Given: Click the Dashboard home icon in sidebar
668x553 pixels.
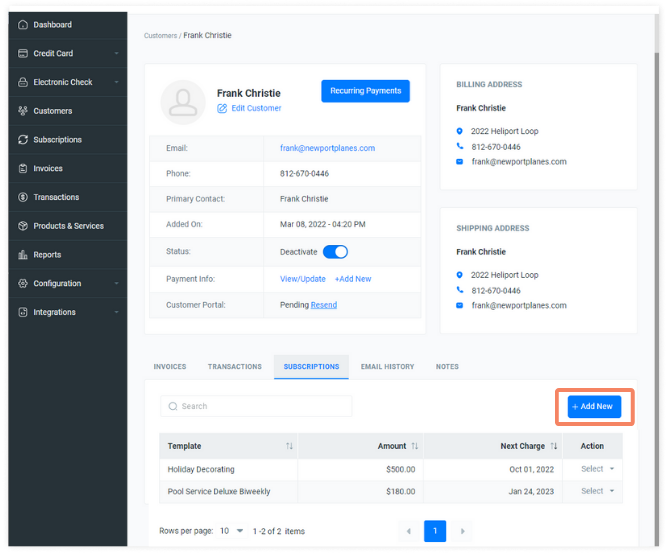Looking at the screenshot, I should point(23,25).
